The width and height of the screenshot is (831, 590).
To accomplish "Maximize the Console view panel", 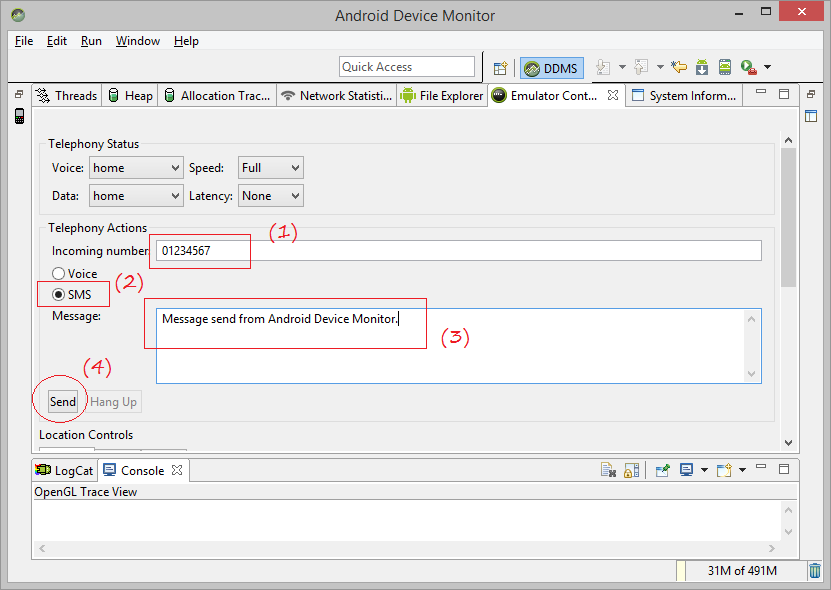I will click(784, 469).
